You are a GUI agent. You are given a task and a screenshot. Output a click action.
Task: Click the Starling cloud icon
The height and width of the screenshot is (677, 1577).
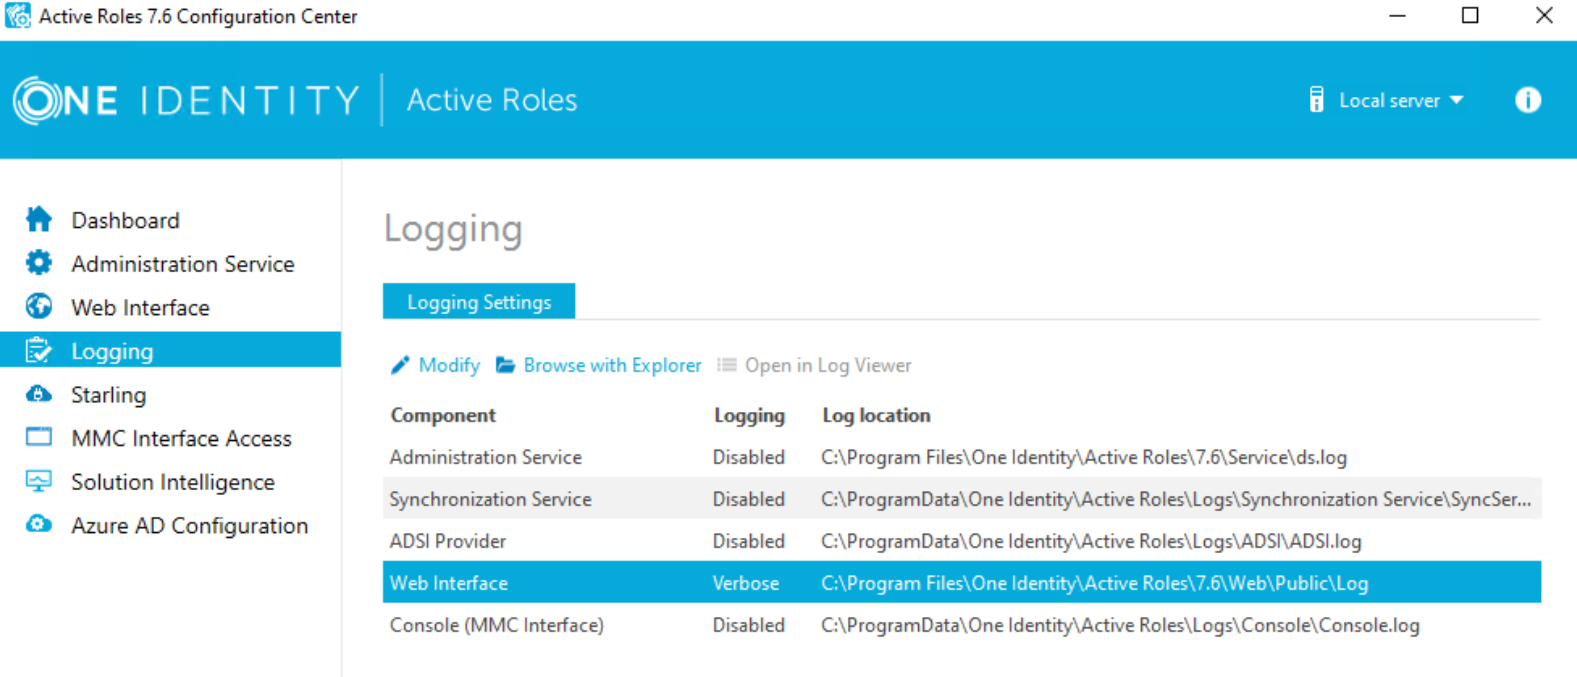point(39,394)
